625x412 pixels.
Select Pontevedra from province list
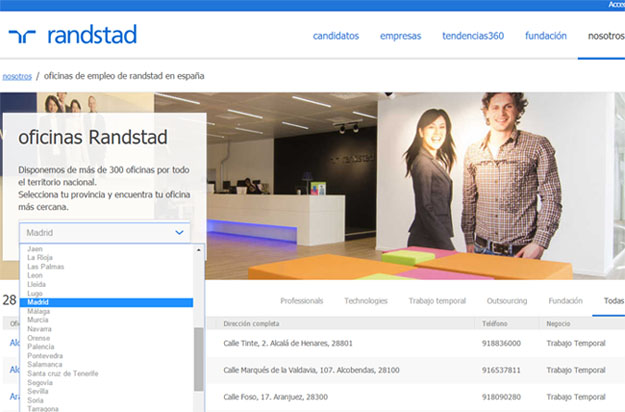[x=45, y=355]
